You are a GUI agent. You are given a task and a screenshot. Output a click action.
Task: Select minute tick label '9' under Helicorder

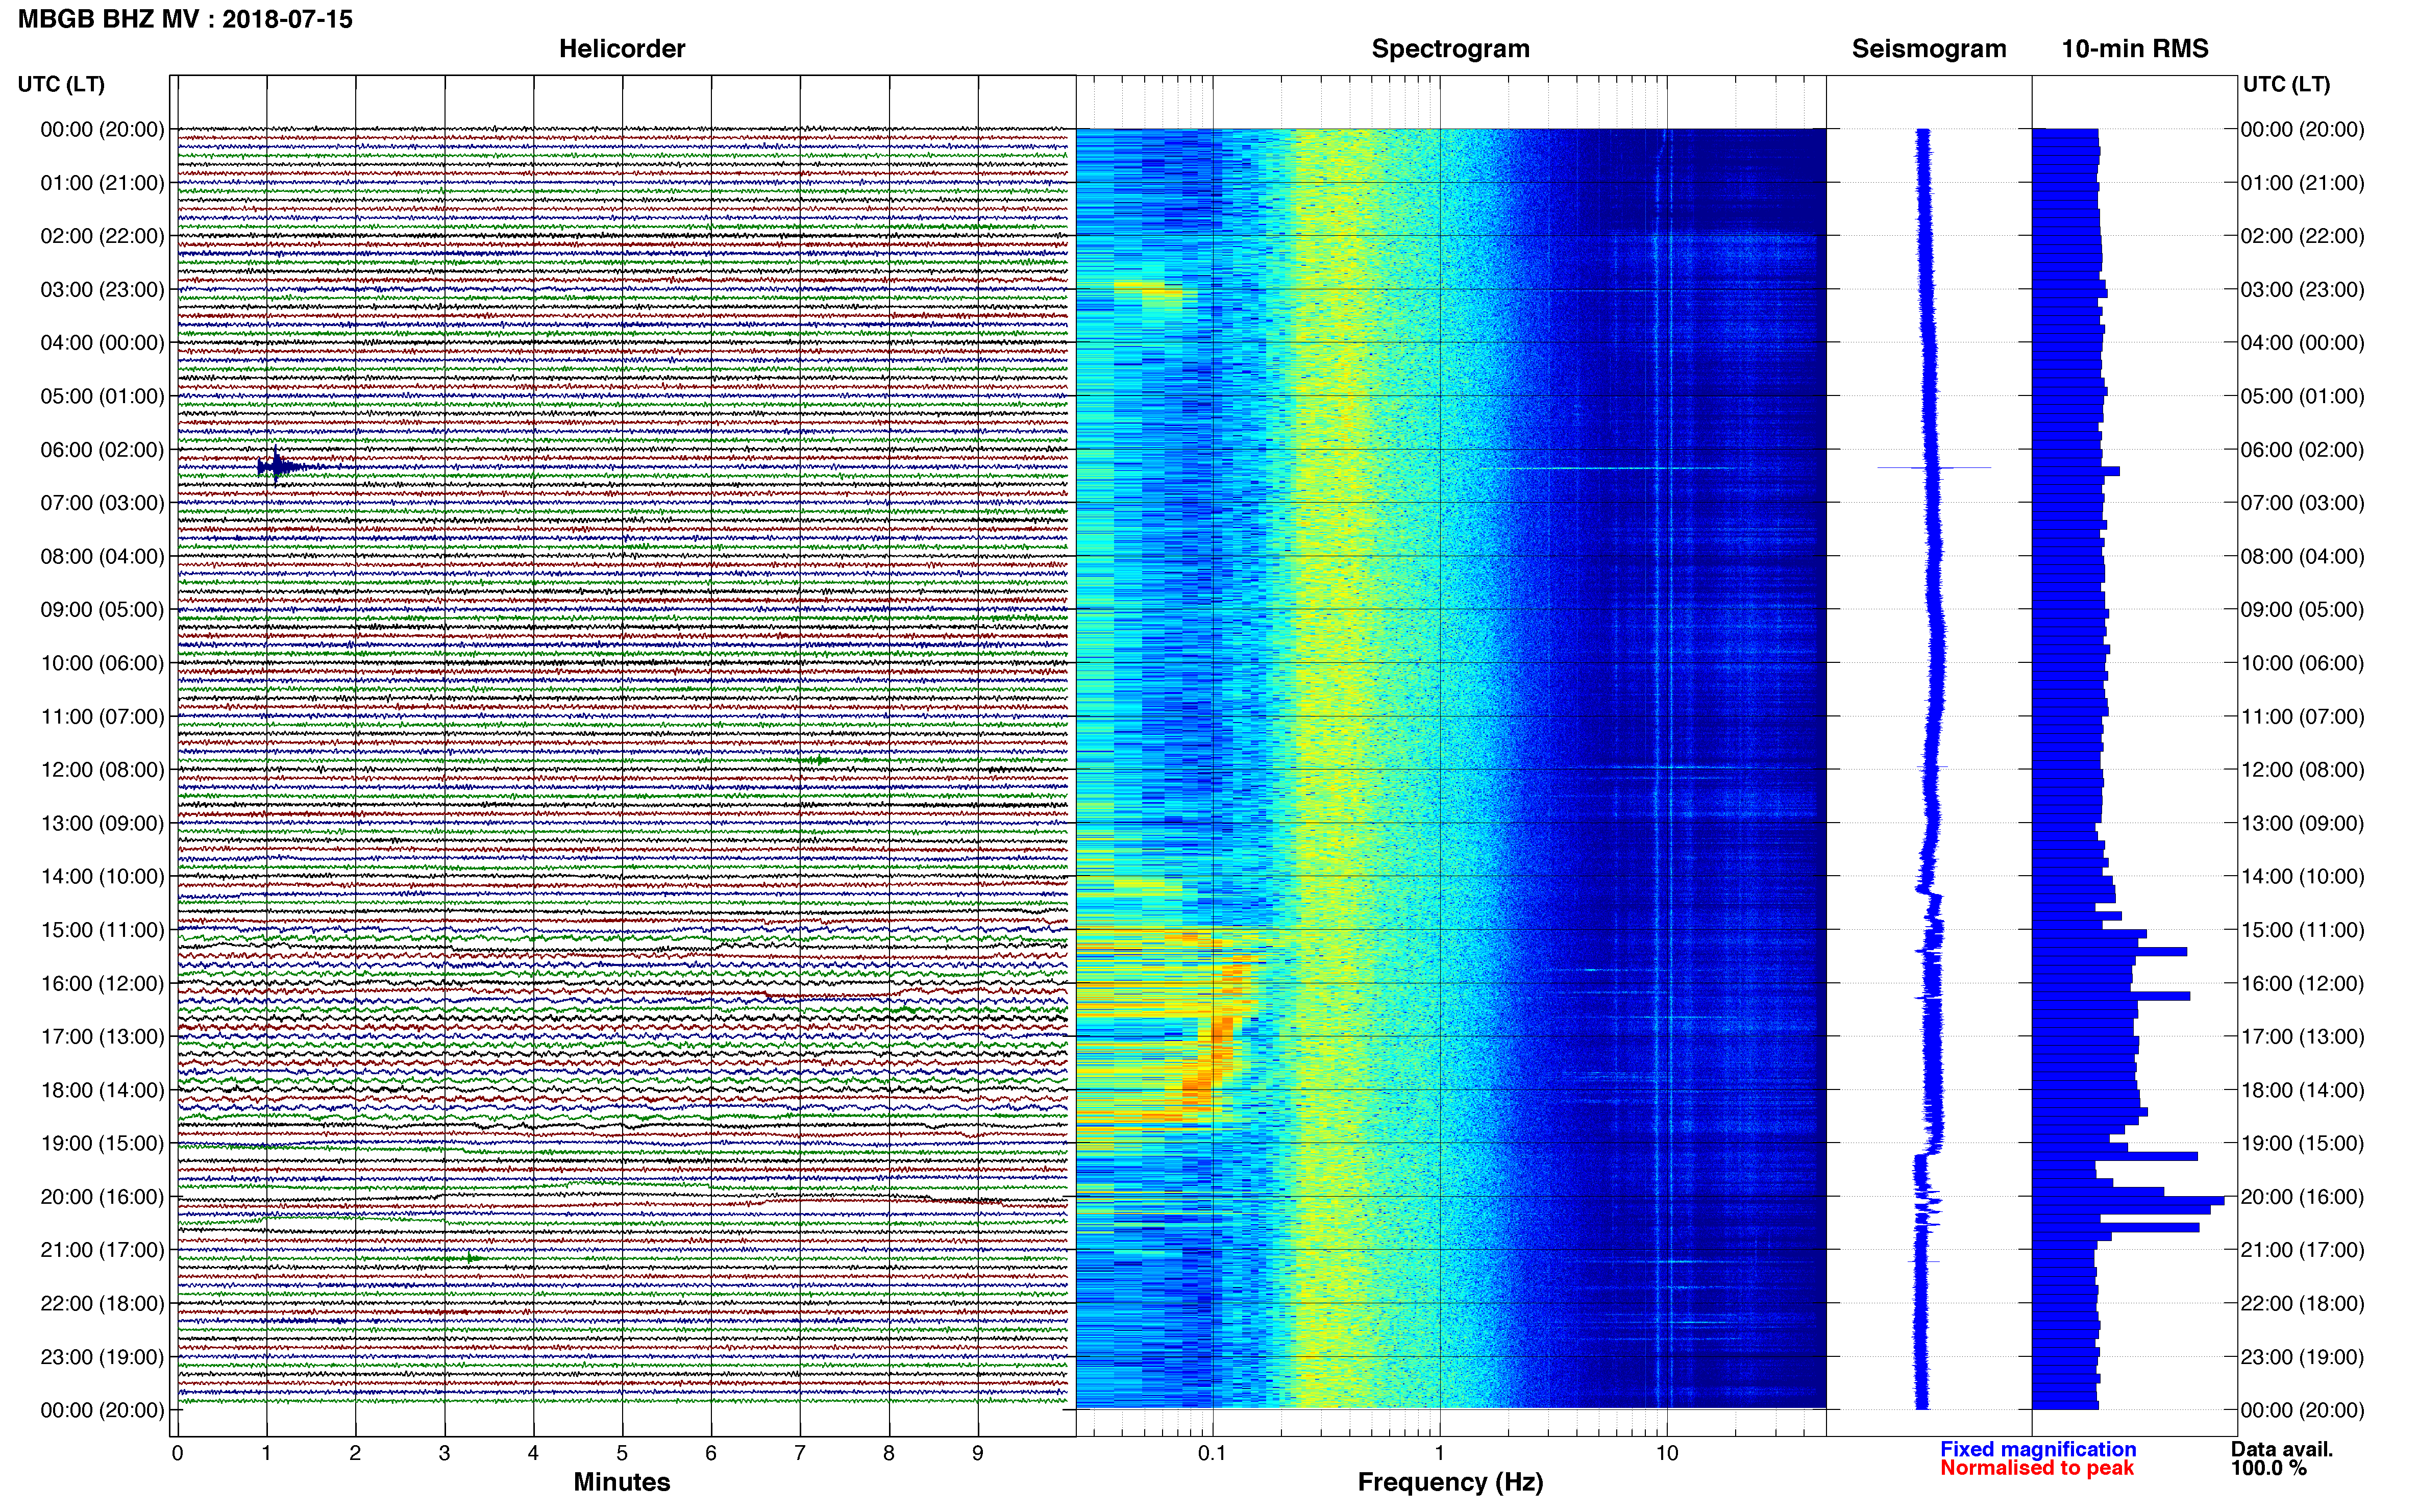tap(978, 1454)
